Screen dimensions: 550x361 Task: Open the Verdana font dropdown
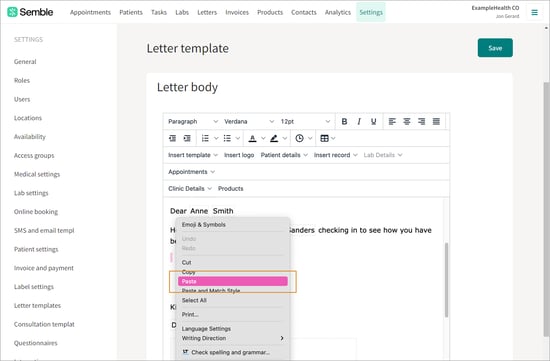click(249, 121)
